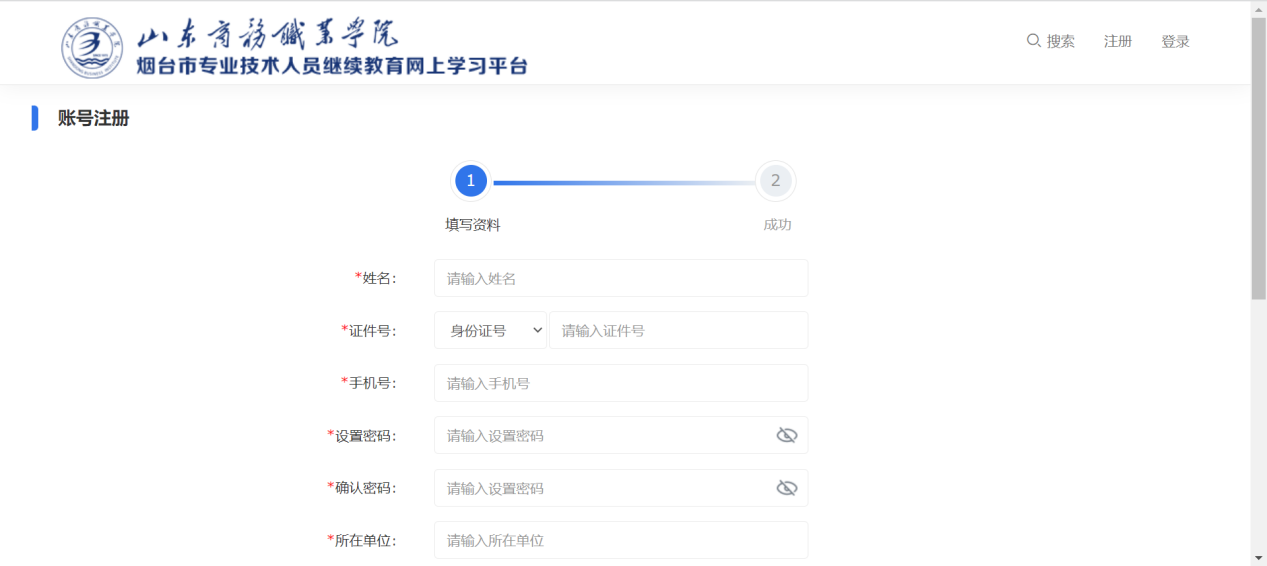Click step 1 circle in progress indicator

tap(470, 182)
